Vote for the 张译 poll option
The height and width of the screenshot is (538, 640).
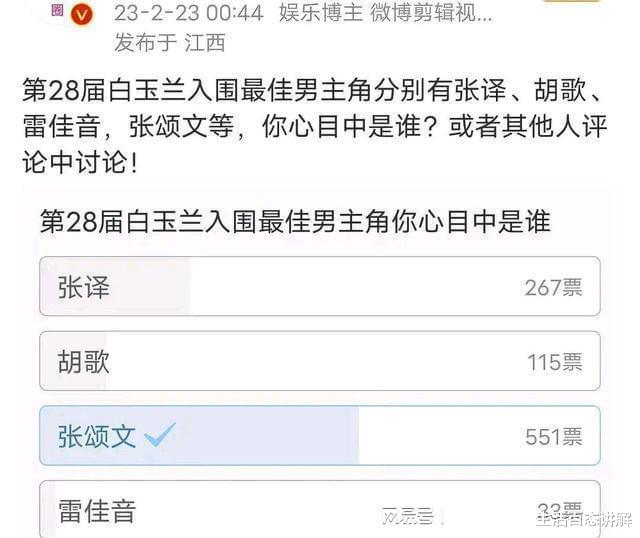pos(320,286)
